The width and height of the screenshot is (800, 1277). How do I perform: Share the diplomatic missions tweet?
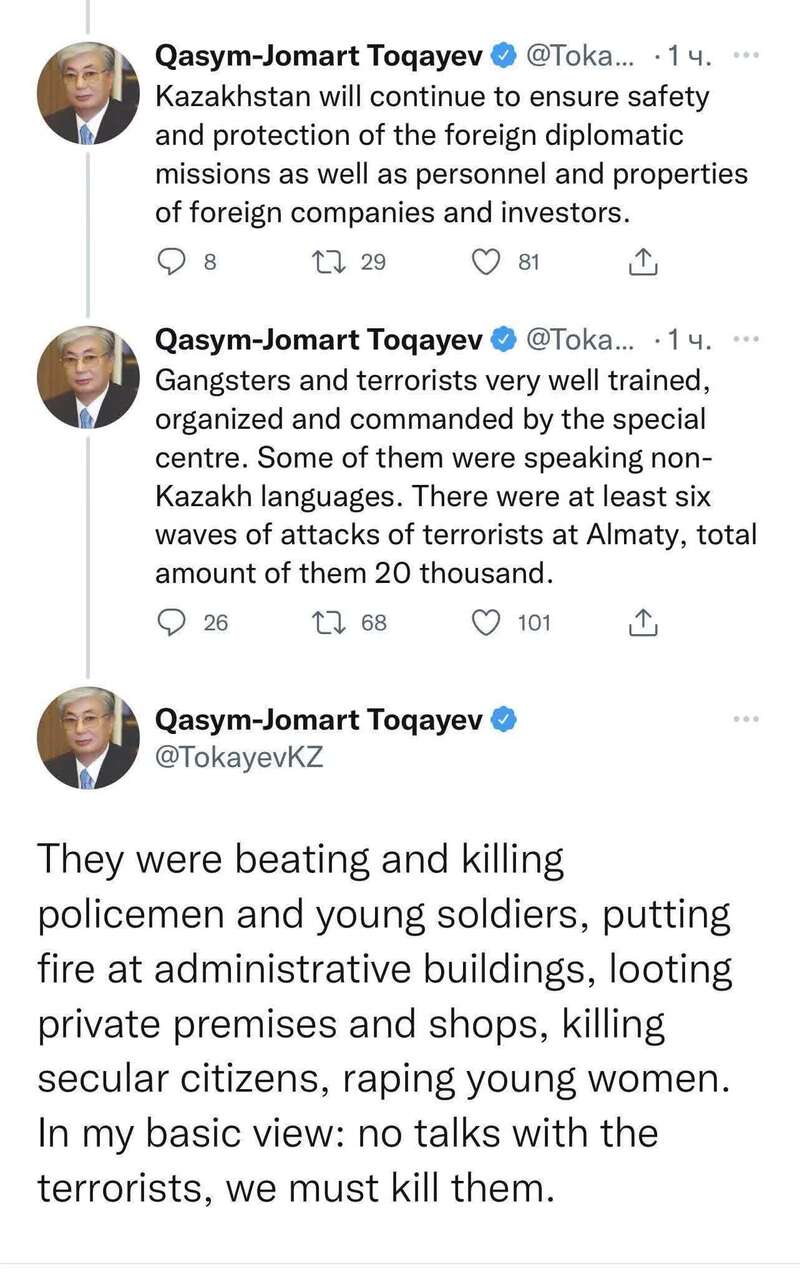(641, 262)
